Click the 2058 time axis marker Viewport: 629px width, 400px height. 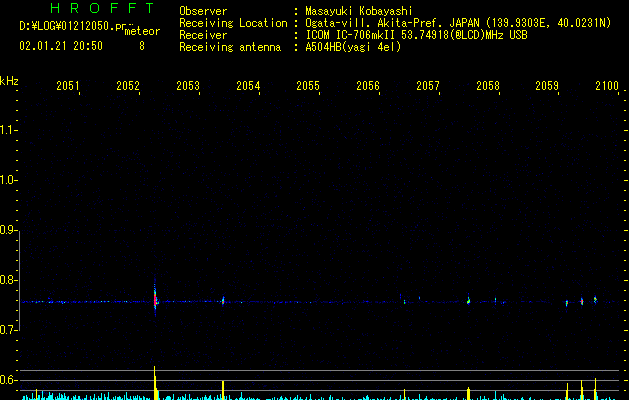click(488, 86)
